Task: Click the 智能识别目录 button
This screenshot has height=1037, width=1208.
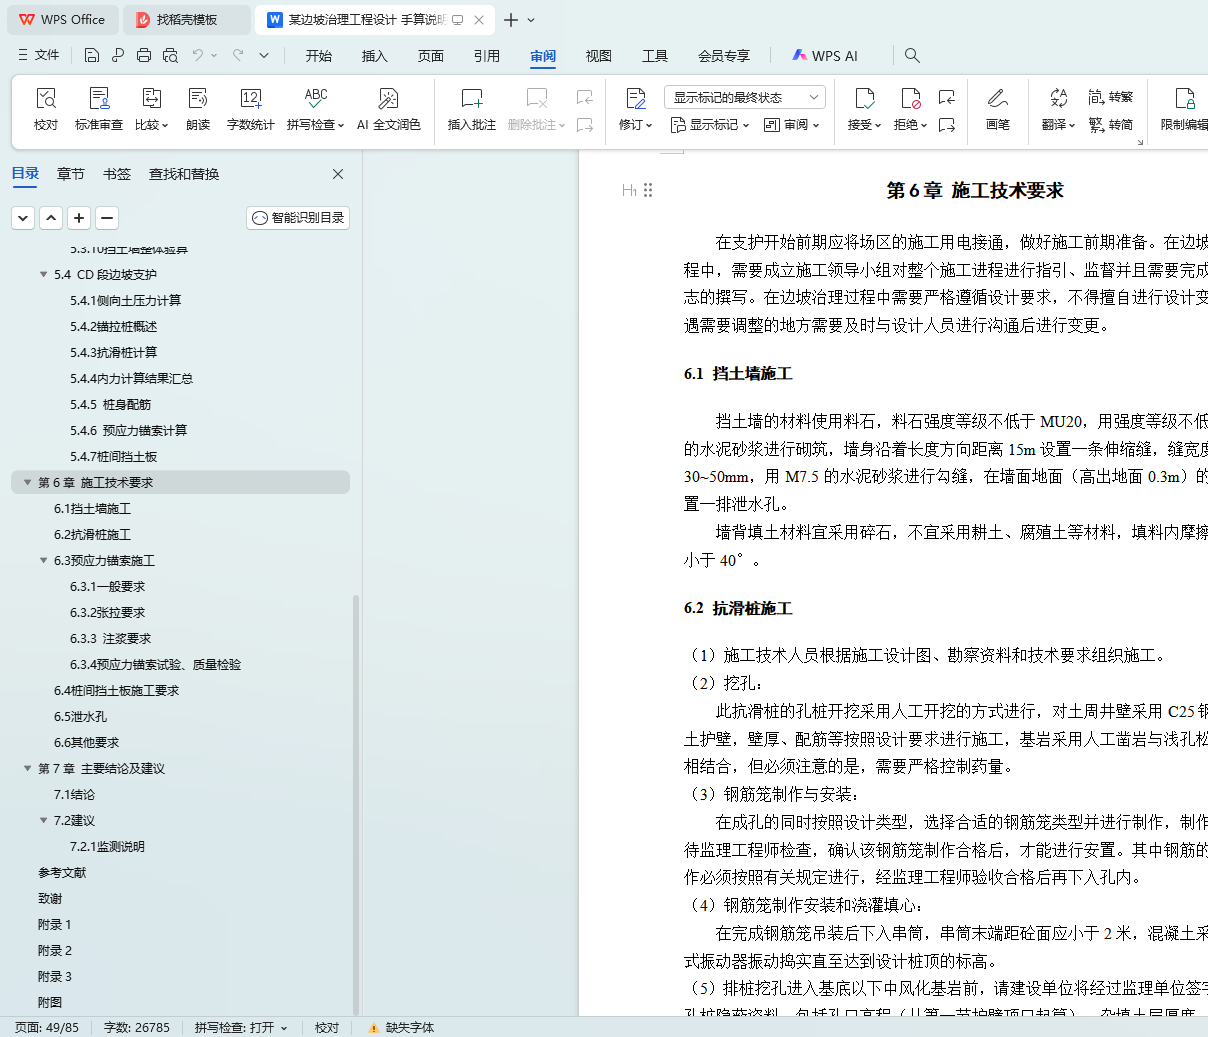Action: click(x=298, y=218)
